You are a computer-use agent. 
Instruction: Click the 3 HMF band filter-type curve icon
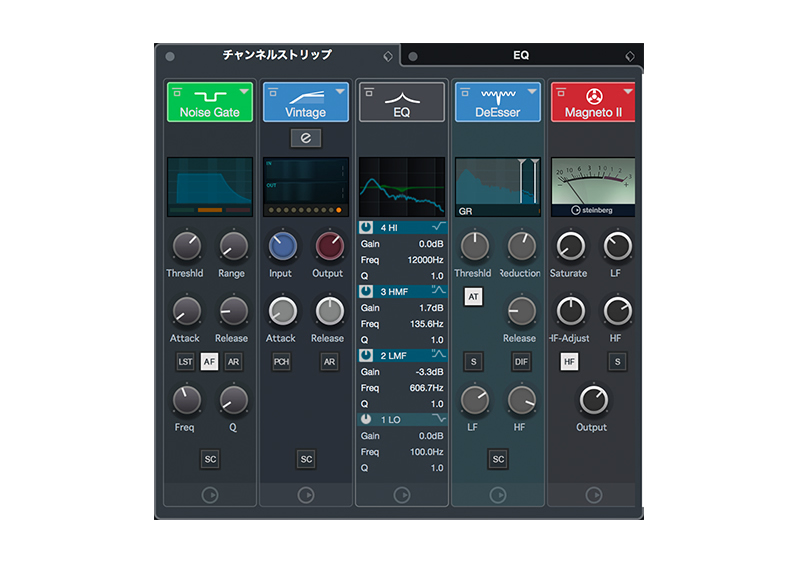tap(438, 290)
